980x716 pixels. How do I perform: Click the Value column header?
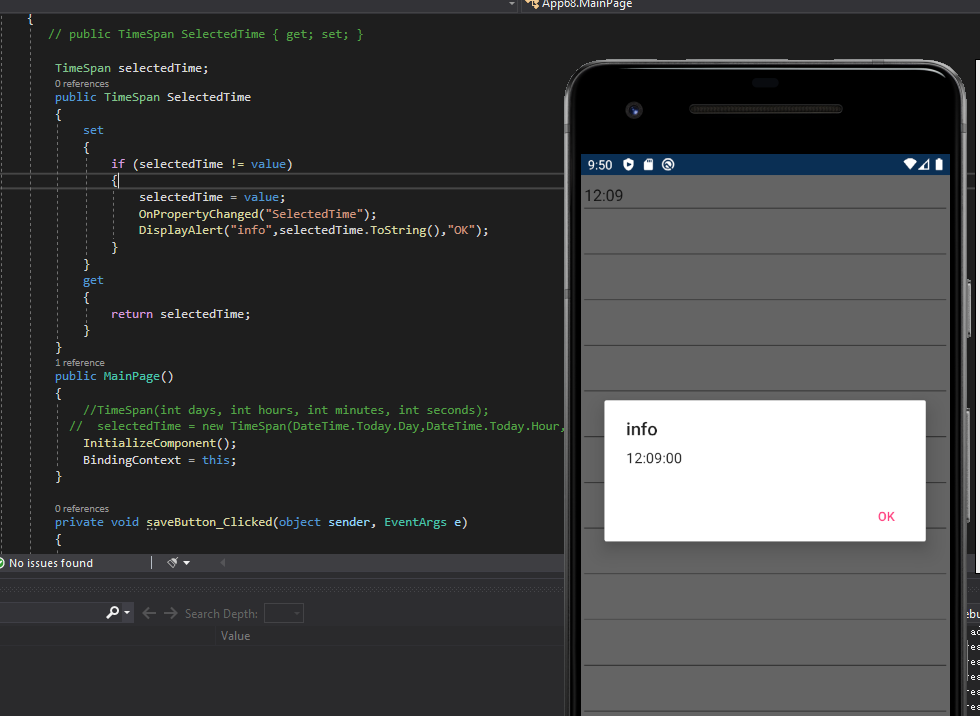click(235, 636)
